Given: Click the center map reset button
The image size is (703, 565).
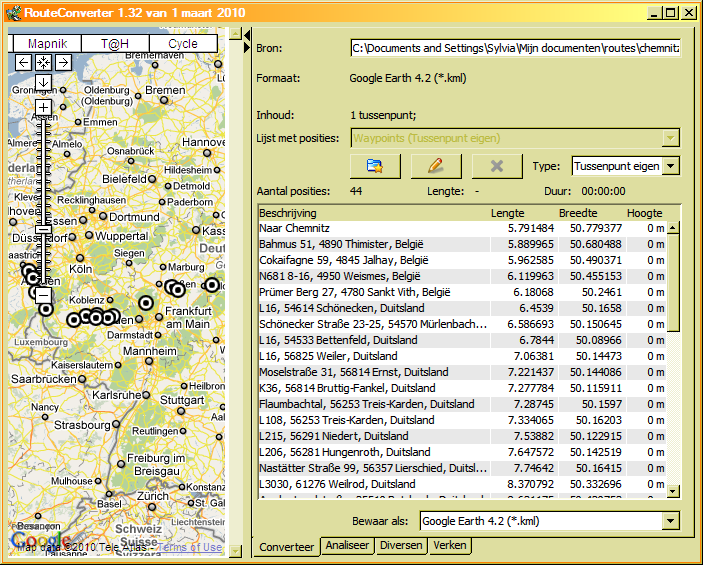Looking at the screenshot, I should (43, 63).
